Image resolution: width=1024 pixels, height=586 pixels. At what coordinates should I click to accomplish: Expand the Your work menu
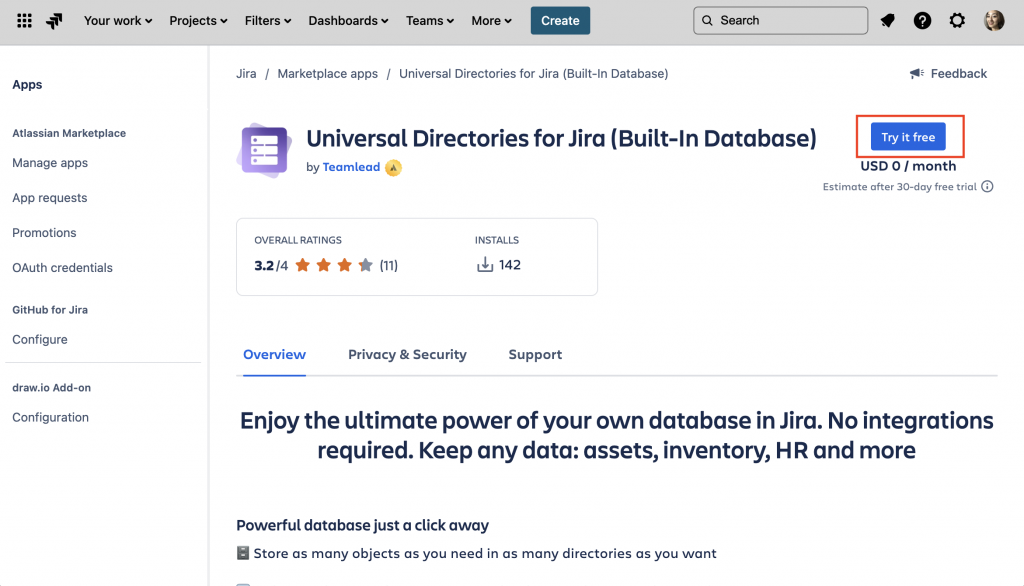pos(118,21)
